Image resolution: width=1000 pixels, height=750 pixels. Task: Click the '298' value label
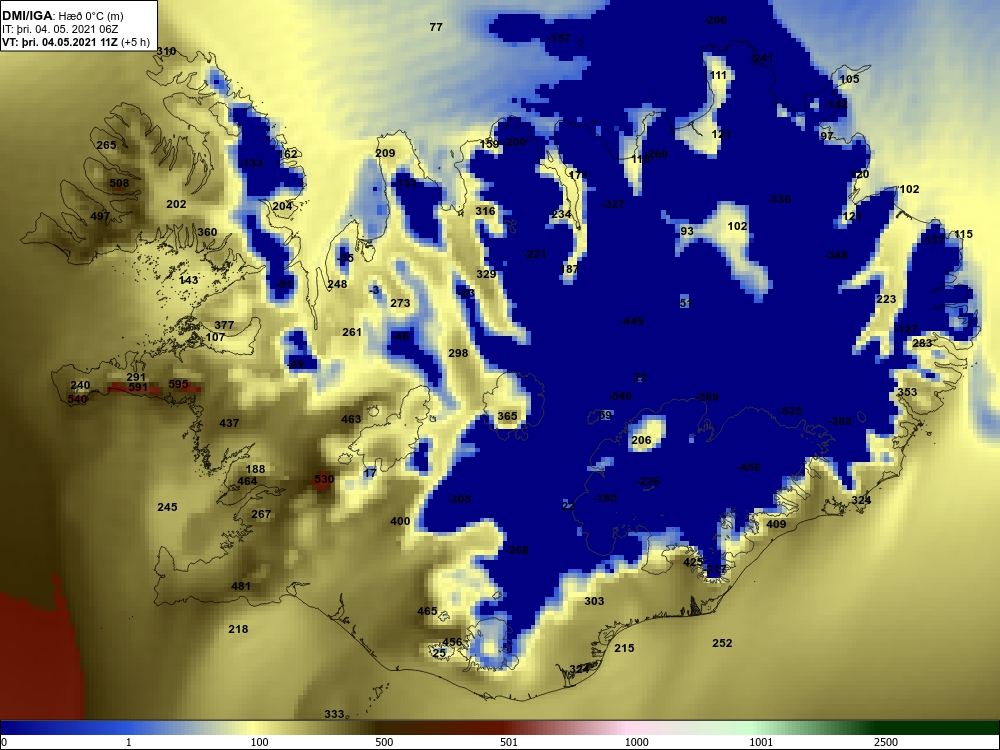click(459, 353)
